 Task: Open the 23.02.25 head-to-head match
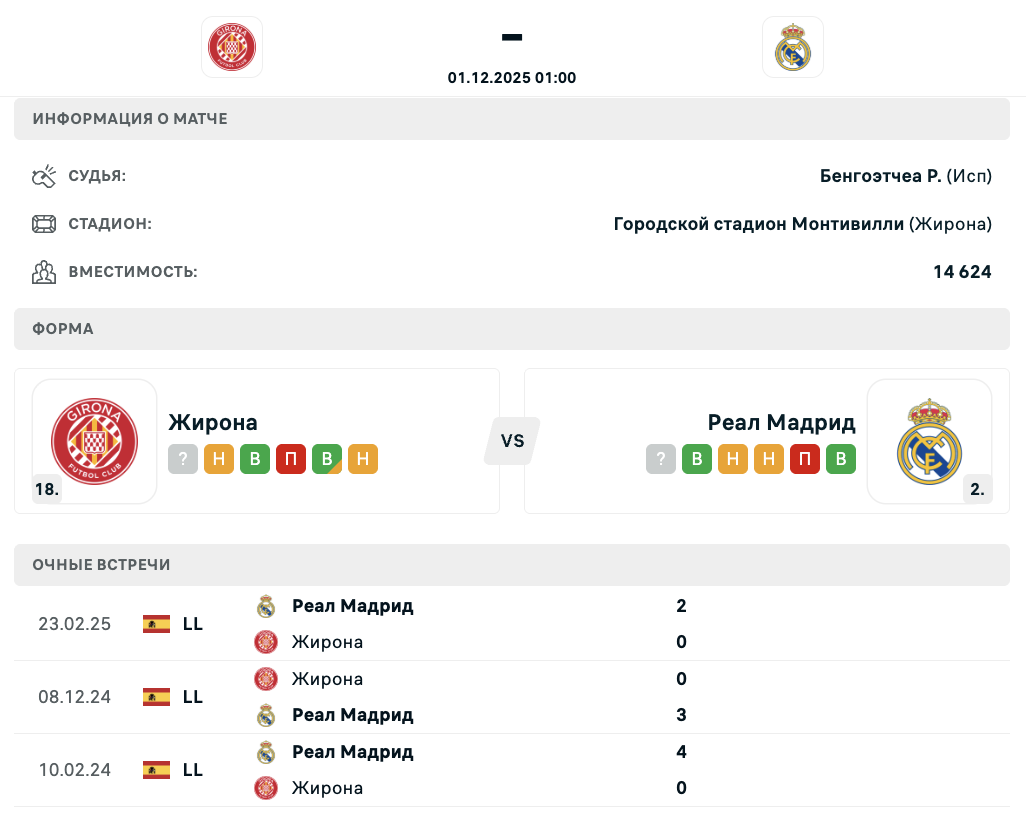coord(74,624)
